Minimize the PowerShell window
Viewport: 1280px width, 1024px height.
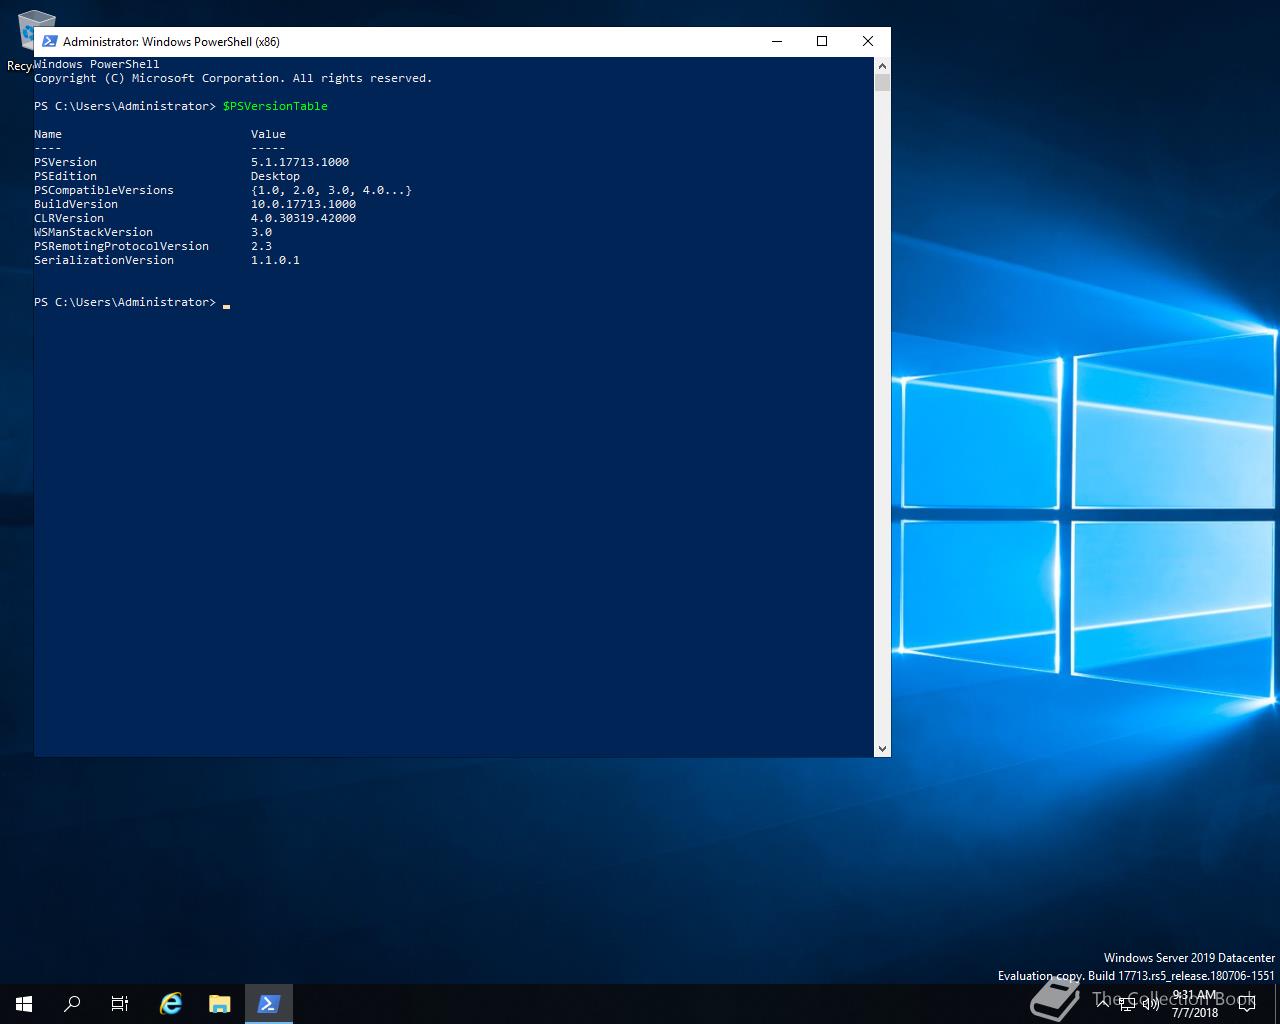pyautogui.click(x=777, y=41)
